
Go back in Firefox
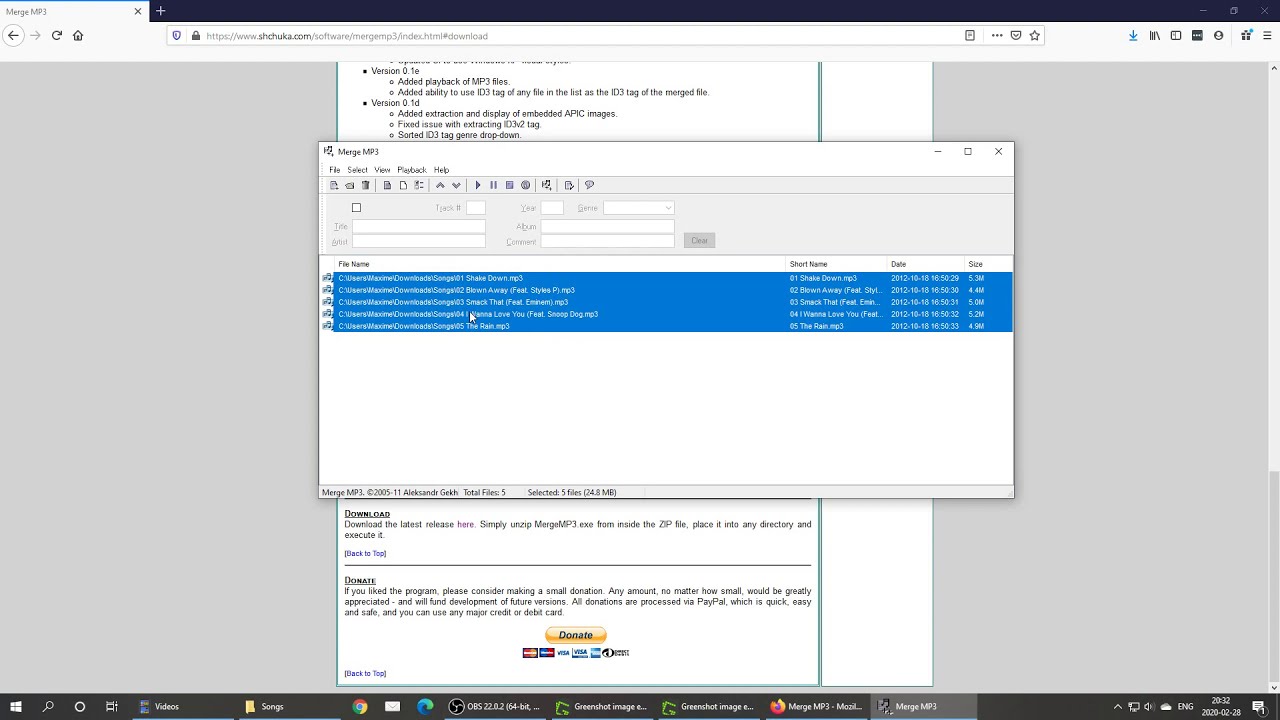pyautogui.click(x=13, y=35)
